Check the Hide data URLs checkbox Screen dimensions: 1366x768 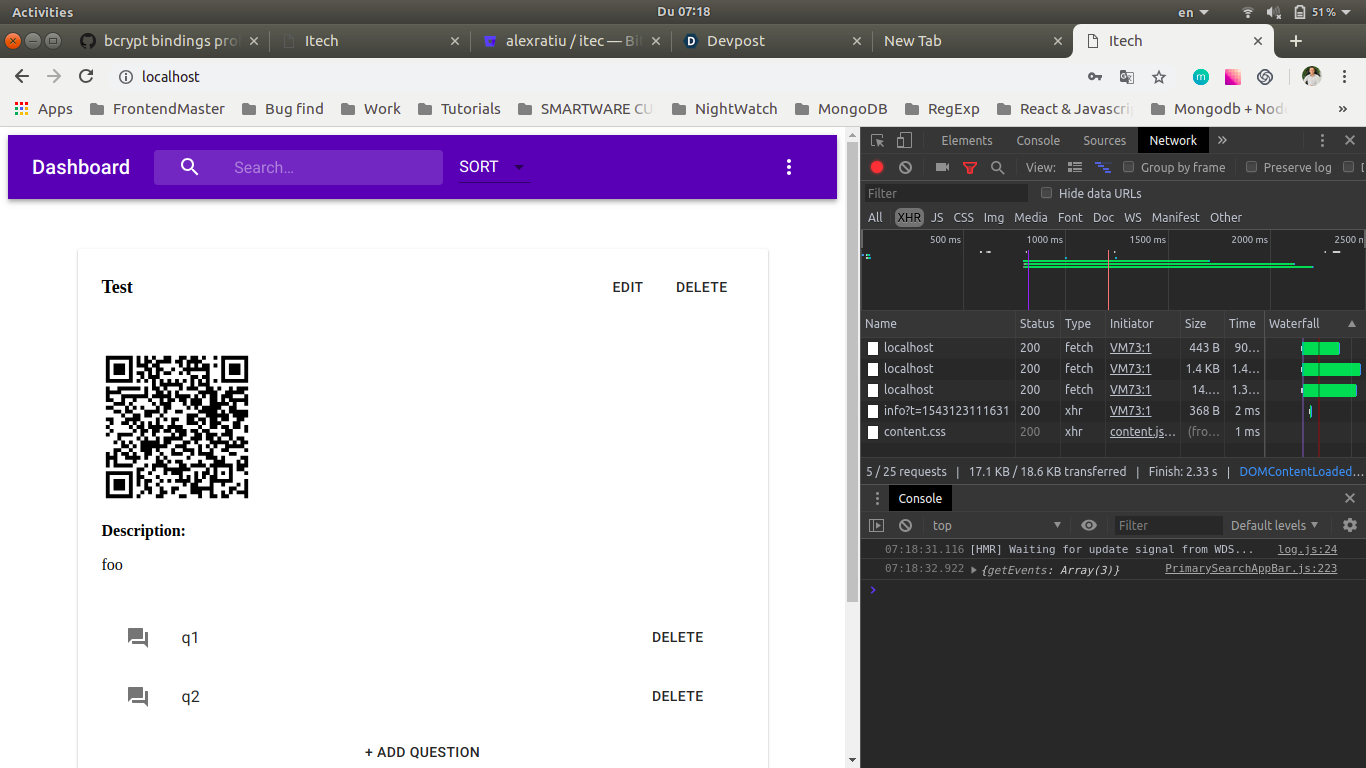[x=1047, y=193]
